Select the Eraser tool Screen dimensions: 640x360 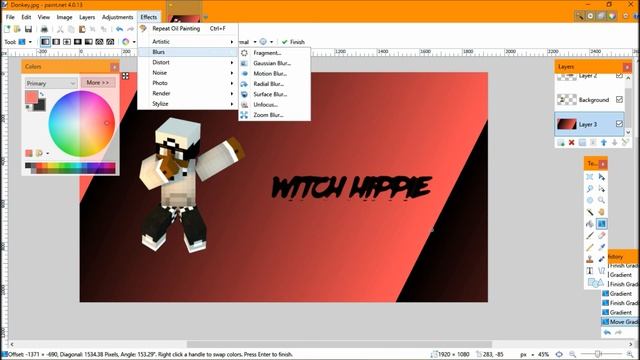pyautogui.click(x=602, y=236)
